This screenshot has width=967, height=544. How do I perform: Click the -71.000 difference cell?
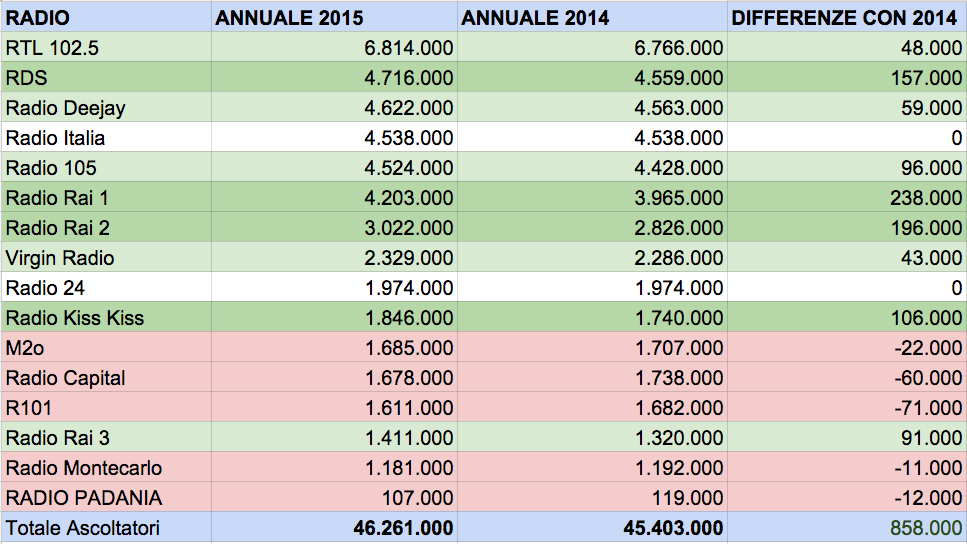click(846, 408)
